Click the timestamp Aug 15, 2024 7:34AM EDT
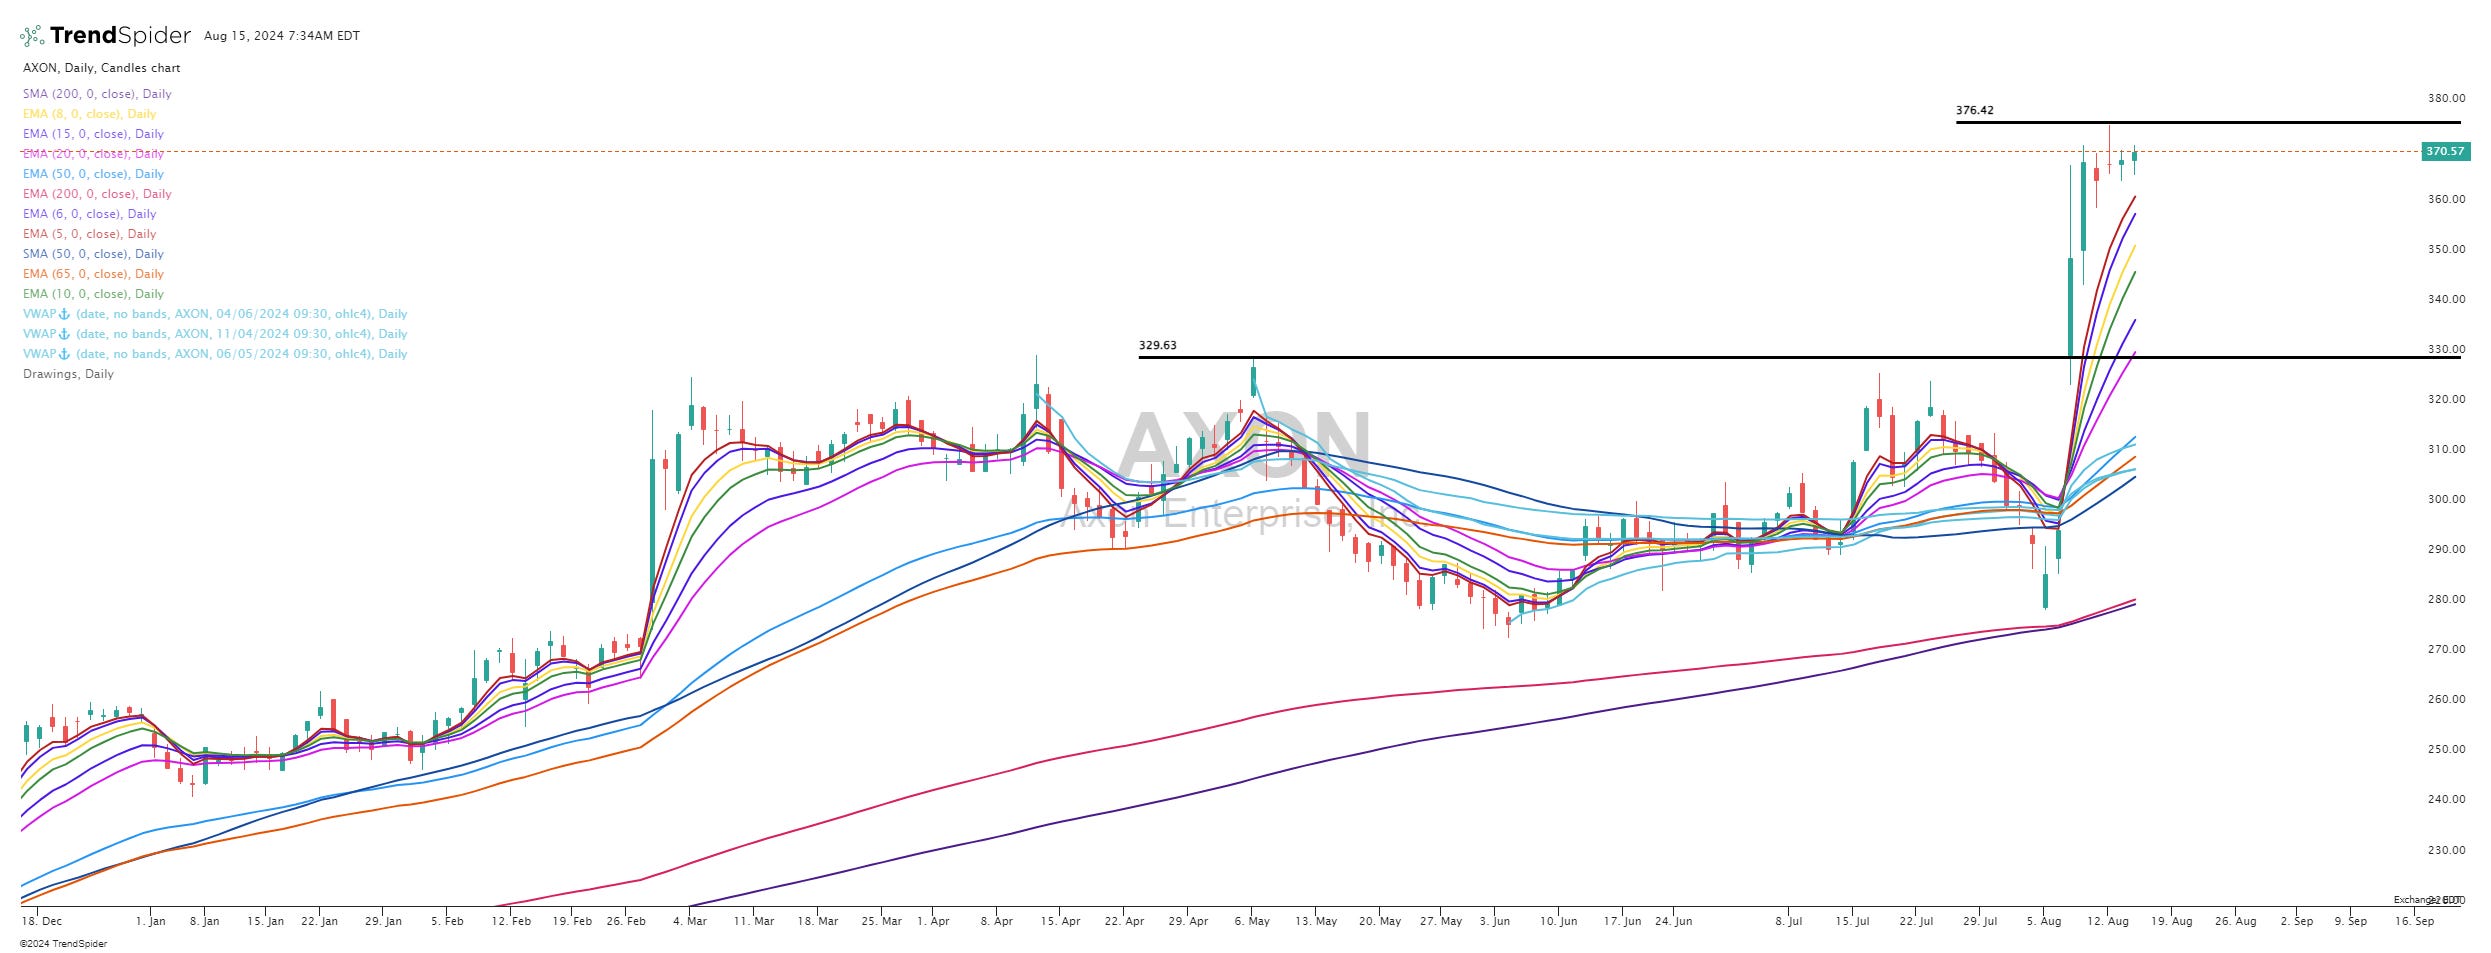The height and width of the screenshot is (953, 2491). pos(282,36)
